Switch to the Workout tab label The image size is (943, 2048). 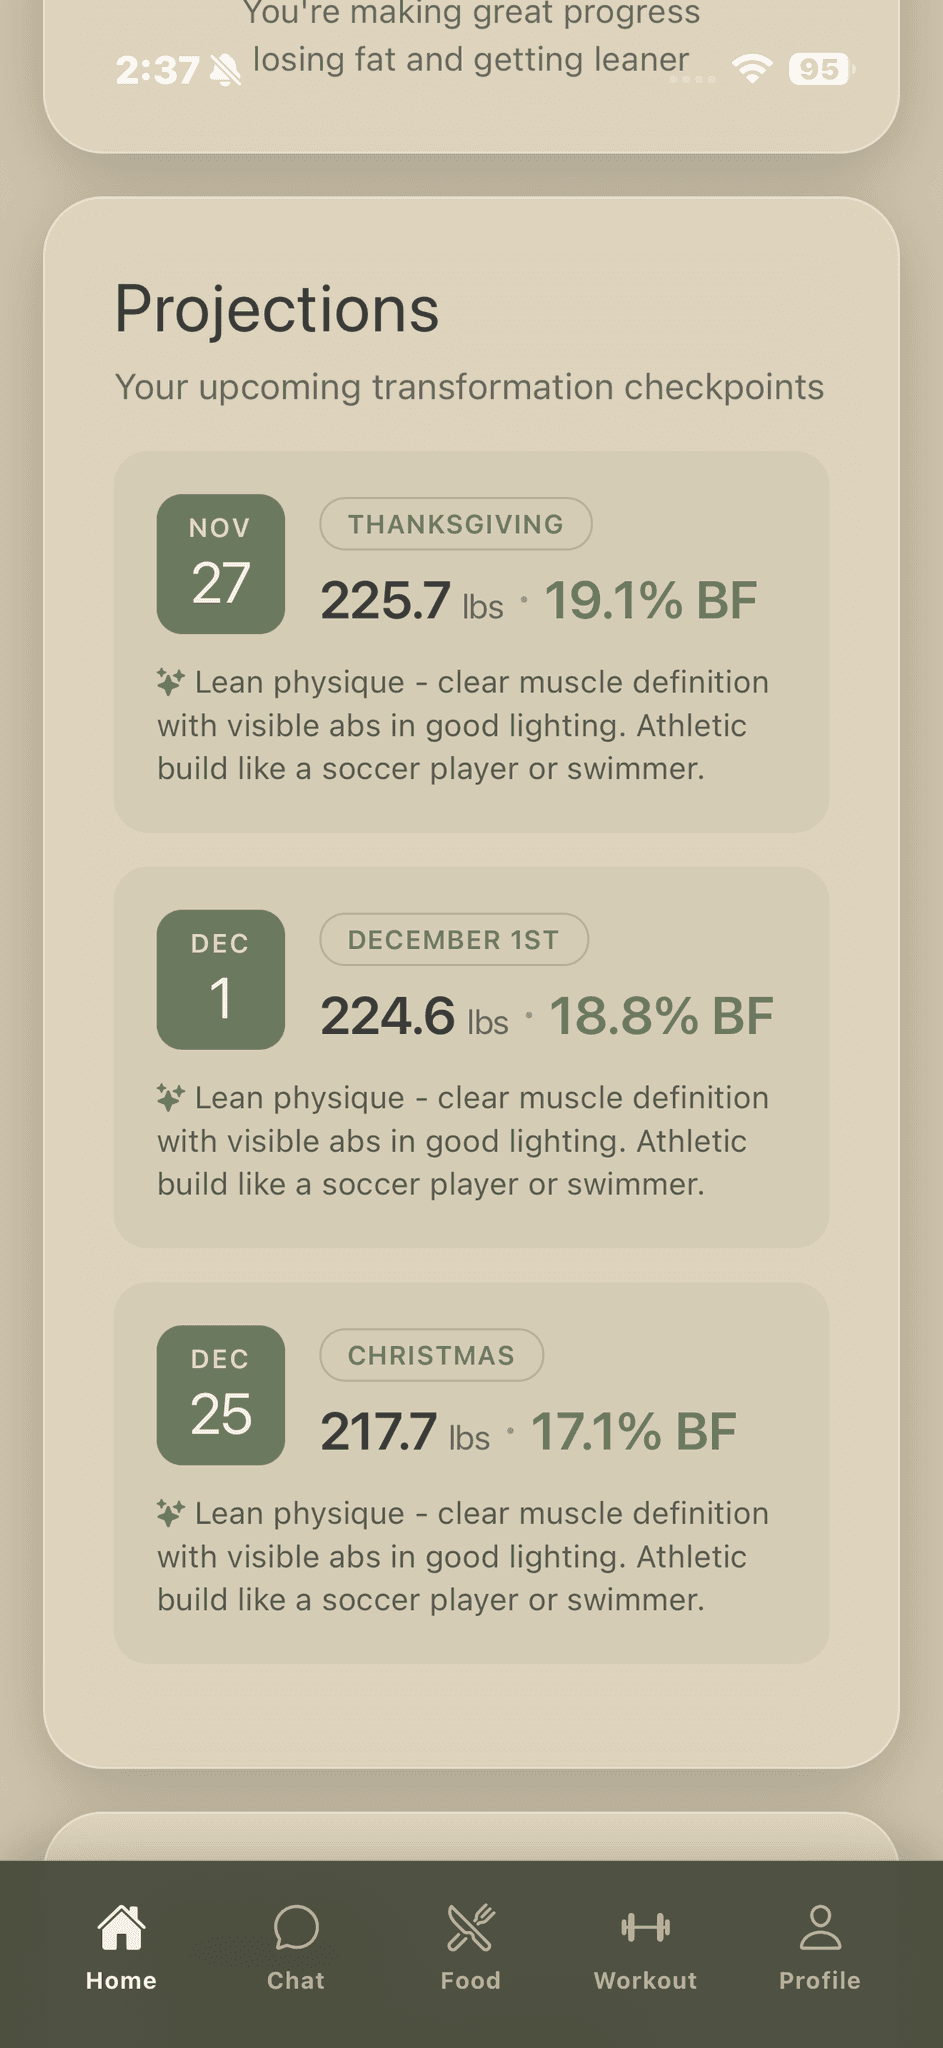pos(645,1981)
